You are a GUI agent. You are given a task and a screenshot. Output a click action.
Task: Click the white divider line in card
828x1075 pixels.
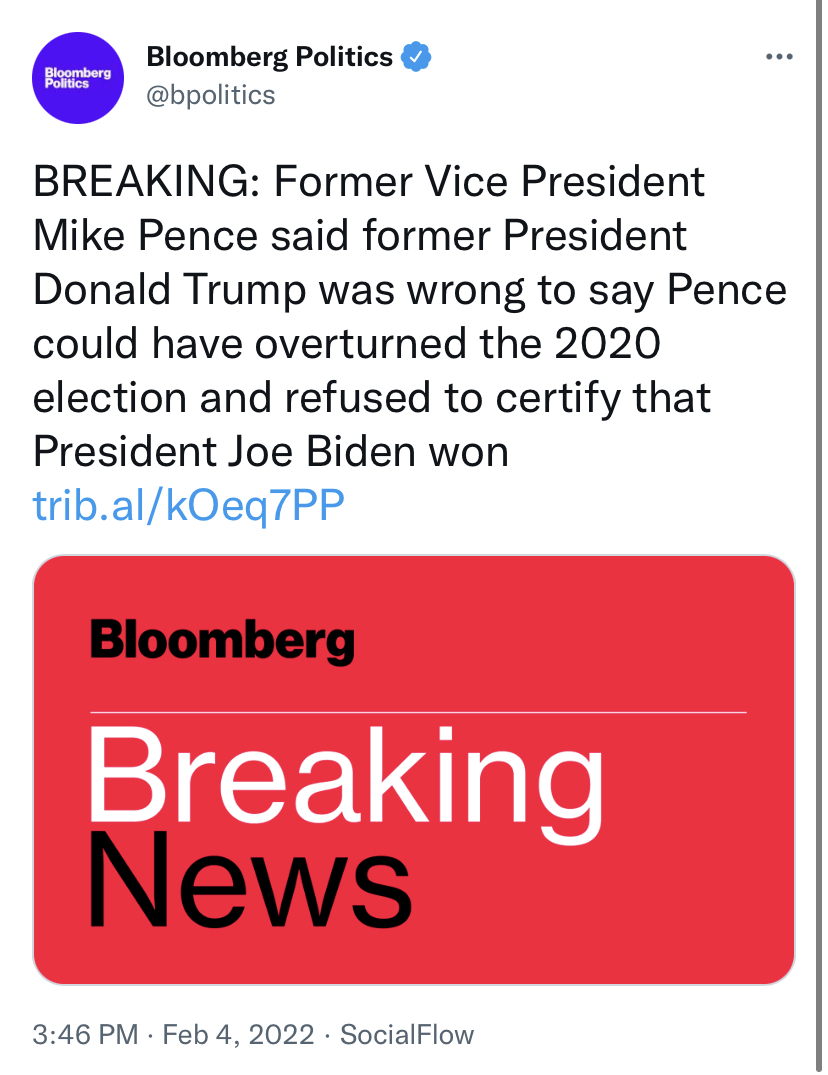pyautogui.click(x=418, y=712)
